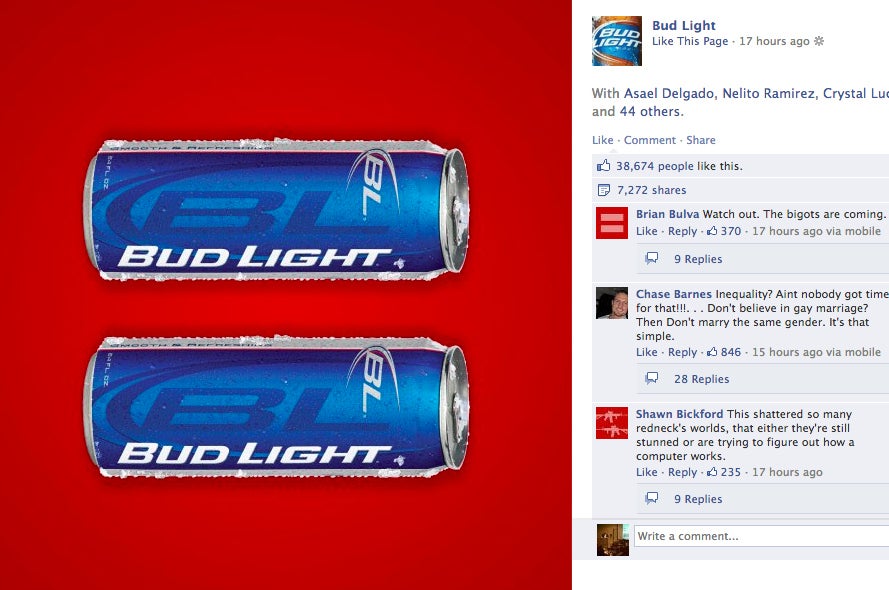Open Brian Bulva's red equality avatar
Viewport: 889px width, 590px height.
[612, 223]
